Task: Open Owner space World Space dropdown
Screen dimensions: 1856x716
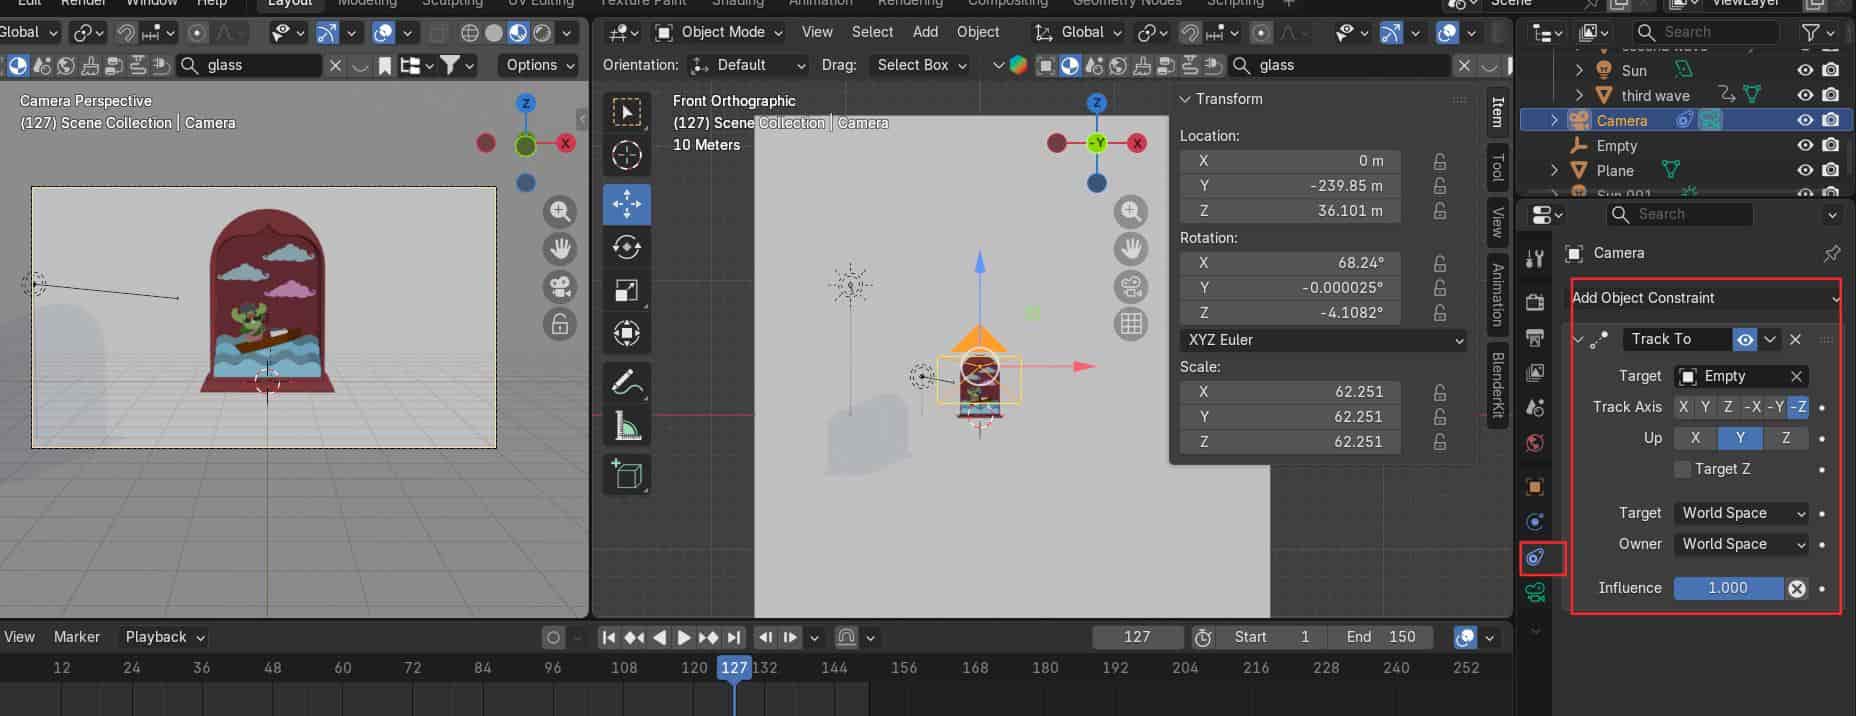Action: tap(1743, 544)
